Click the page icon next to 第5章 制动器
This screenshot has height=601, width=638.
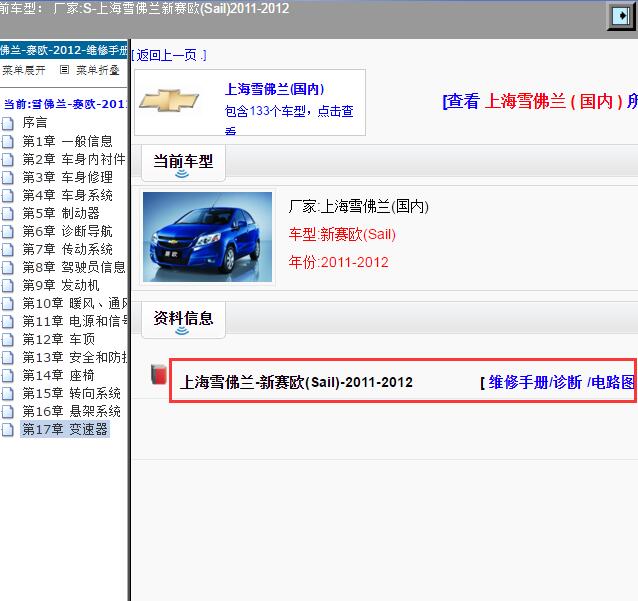(8, 213)
